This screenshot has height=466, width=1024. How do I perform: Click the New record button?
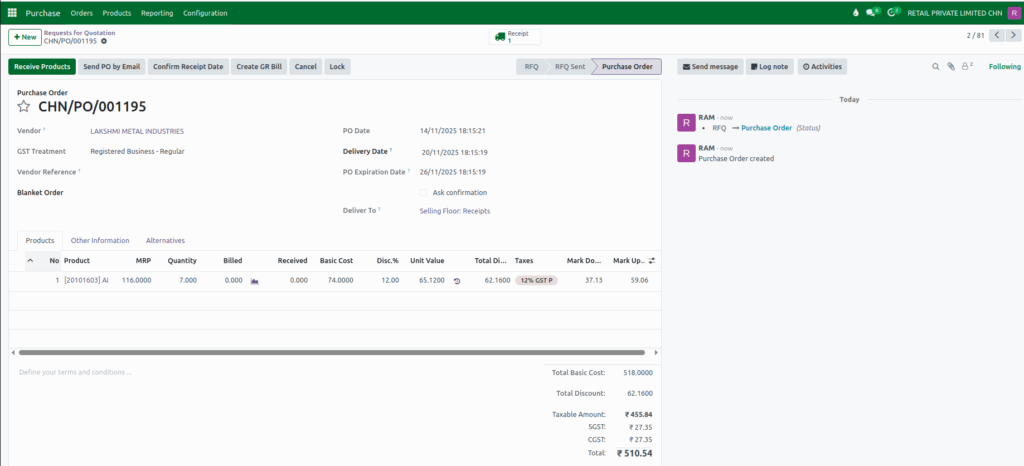click(25, 37)
